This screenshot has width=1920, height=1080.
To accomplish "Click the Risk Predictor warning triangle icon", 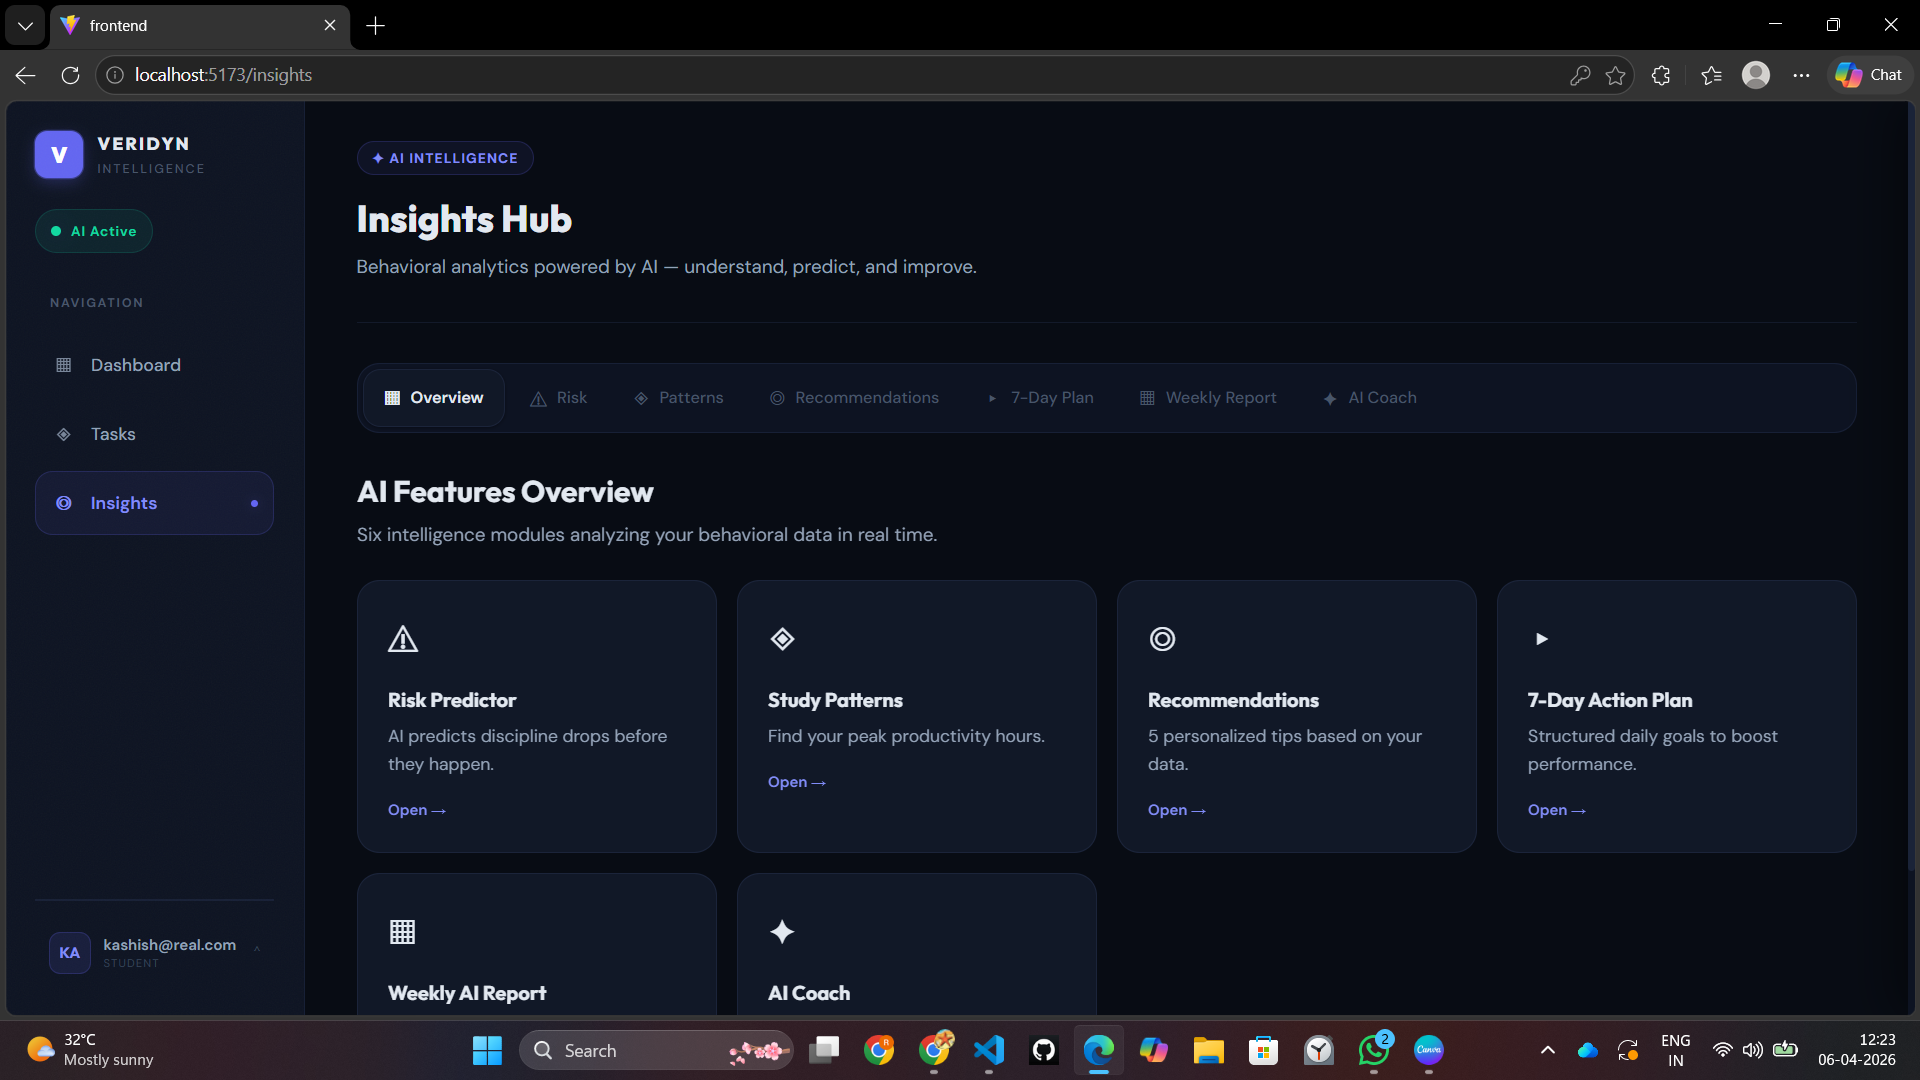I will coord(403,639).
